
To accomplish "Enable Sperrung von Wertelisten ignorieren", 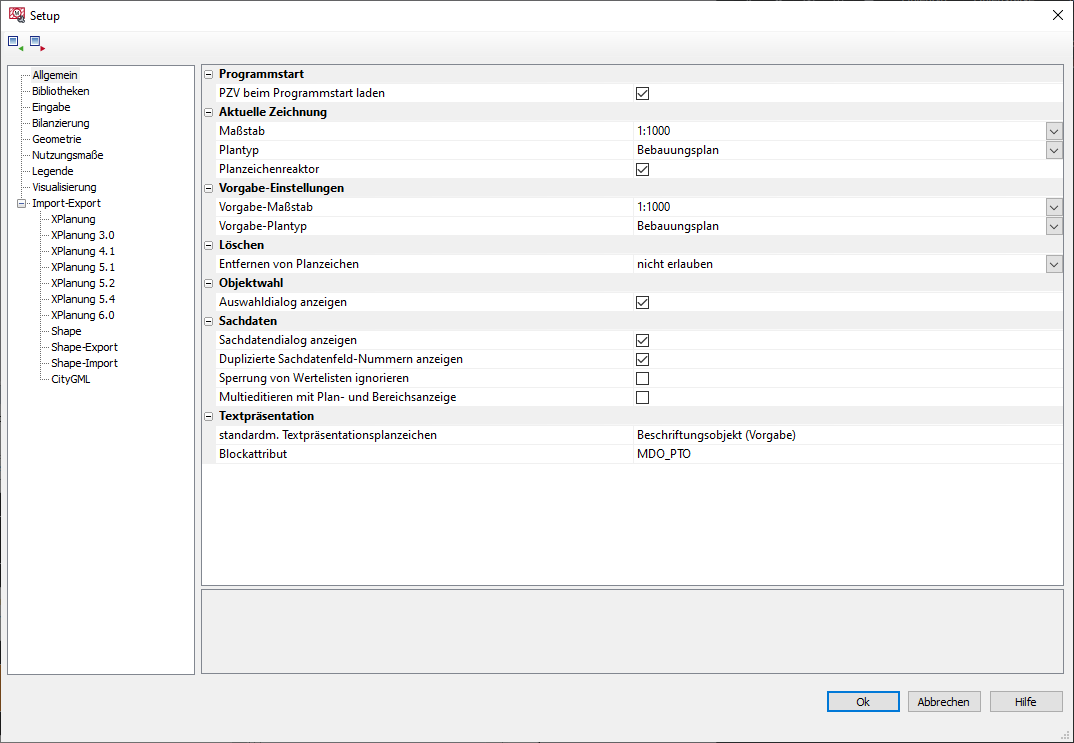I will coord(643,378).
